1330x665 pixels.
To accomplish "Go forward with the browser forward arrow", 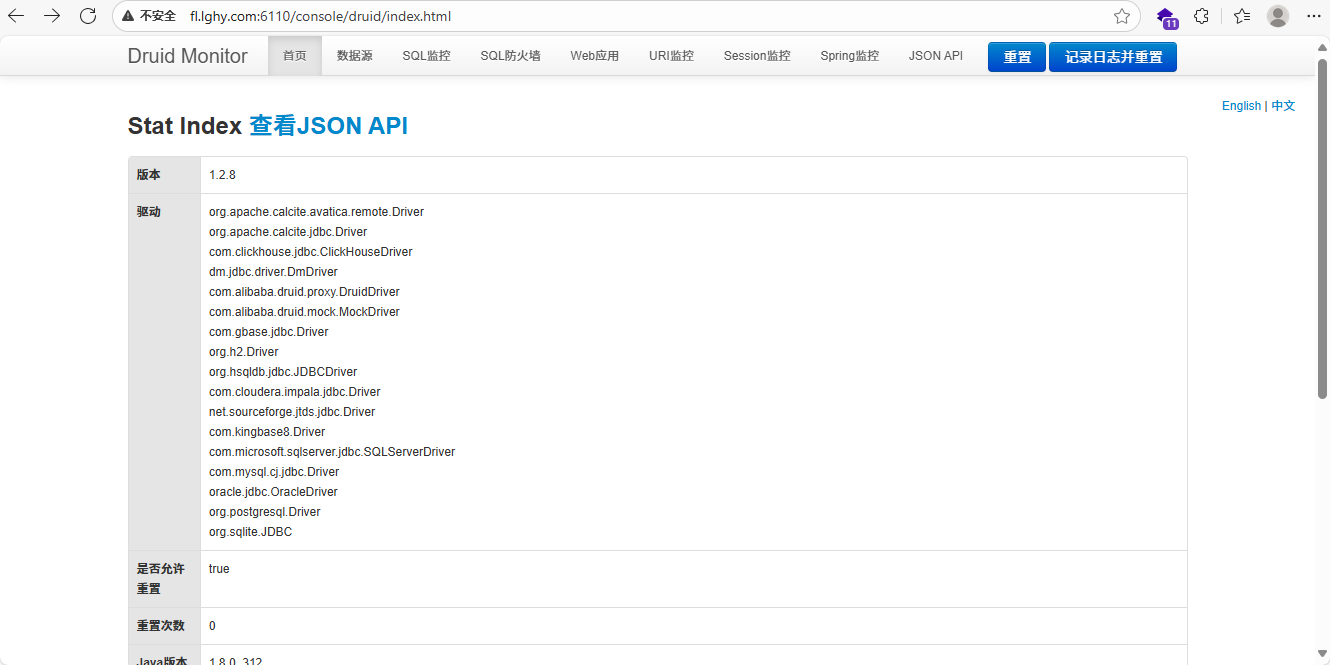I will click(52, 16).
